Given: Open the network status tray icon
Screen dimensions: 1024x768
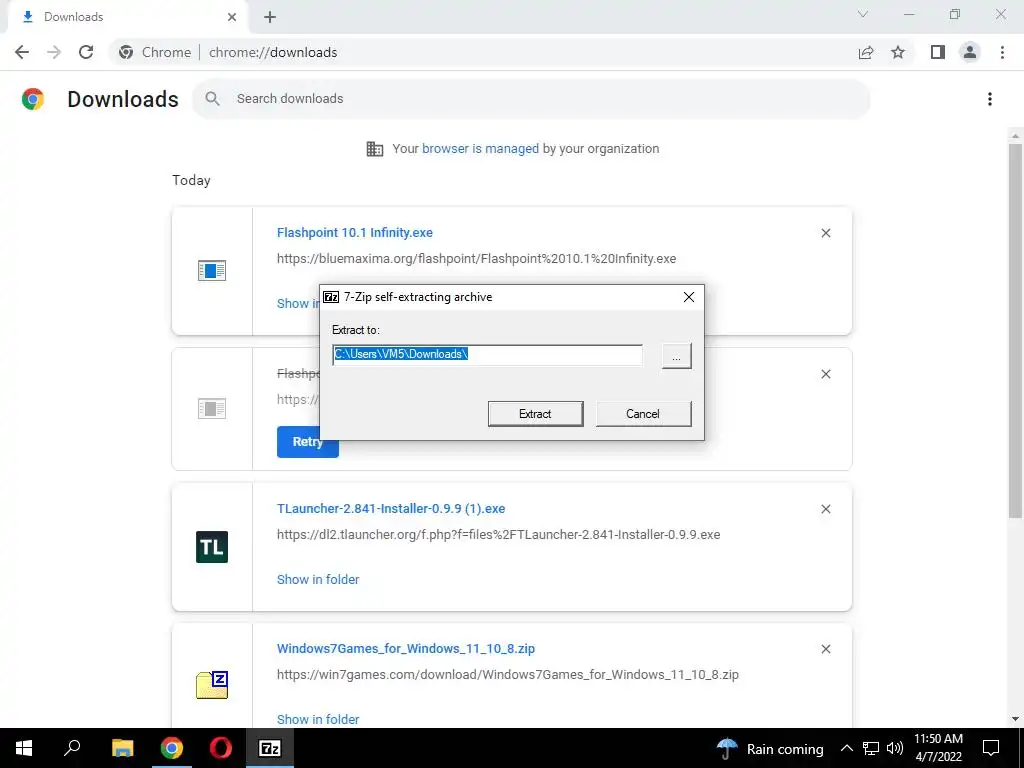Looking at the screenshot, I should tap(871, 748).
